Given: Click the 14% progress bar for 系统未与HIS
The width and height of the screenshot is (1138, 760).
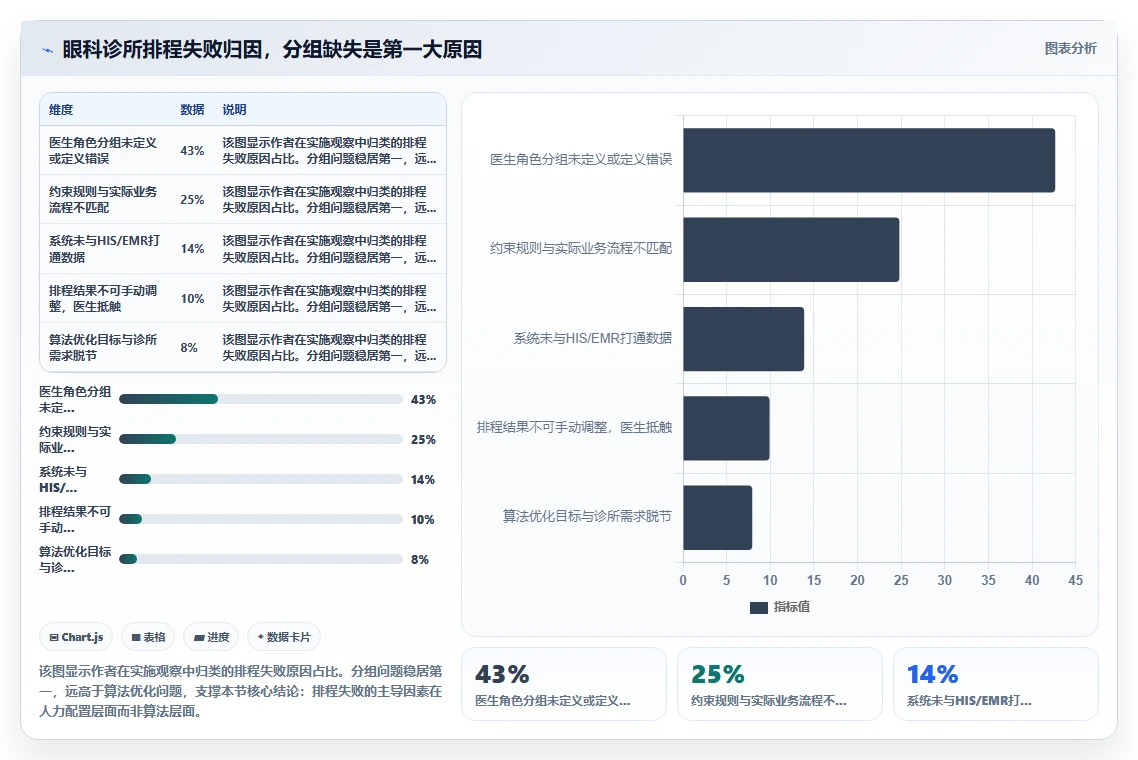Looking at the screenshot, I should [x=261, y=479].
